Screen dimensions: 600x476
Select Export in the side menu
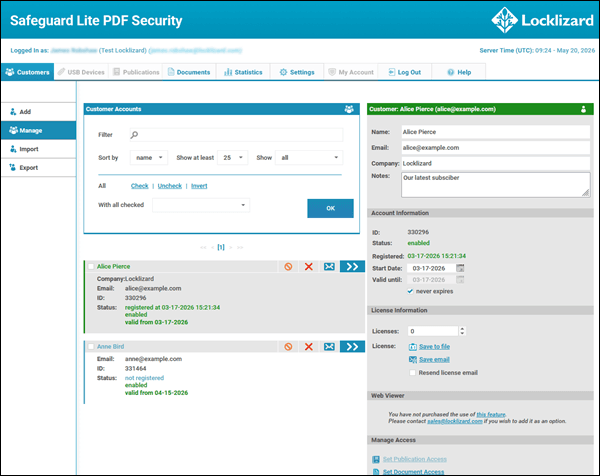[38, 168]
